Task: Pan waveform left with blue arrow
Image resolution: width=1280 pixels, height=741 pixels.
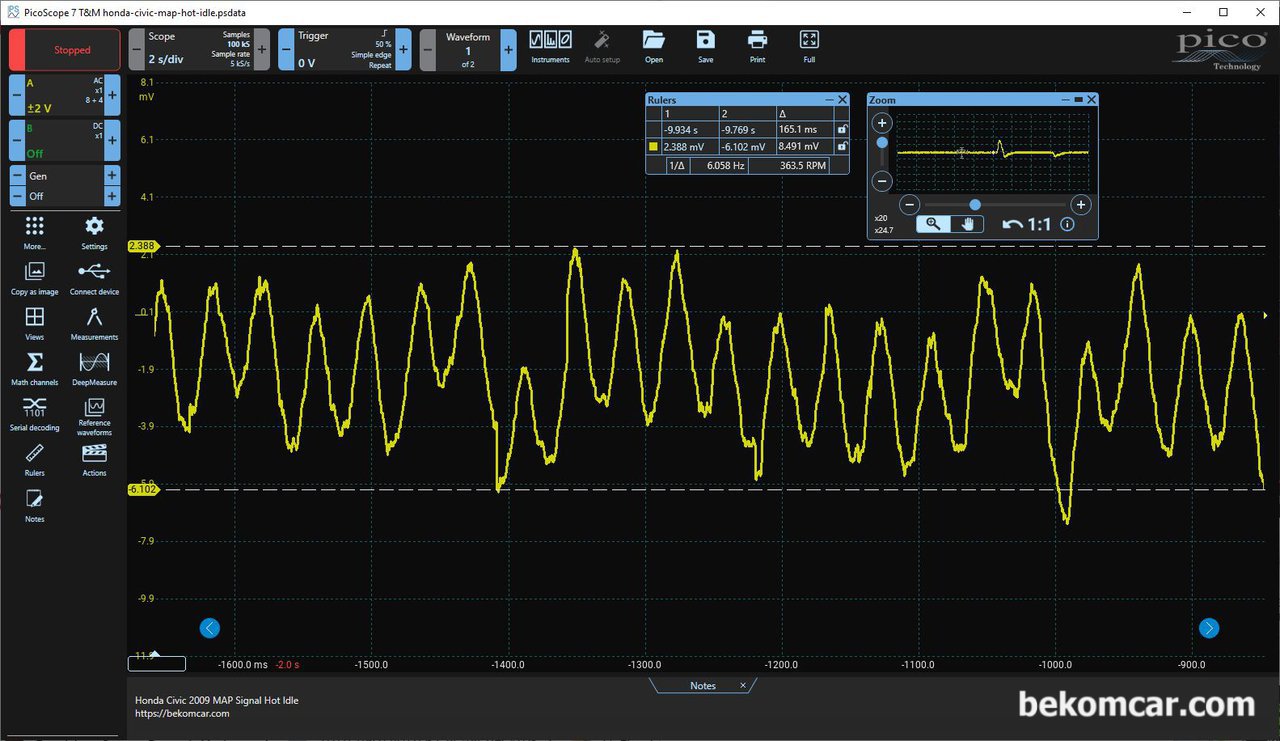Action: (x=209, y=628)
